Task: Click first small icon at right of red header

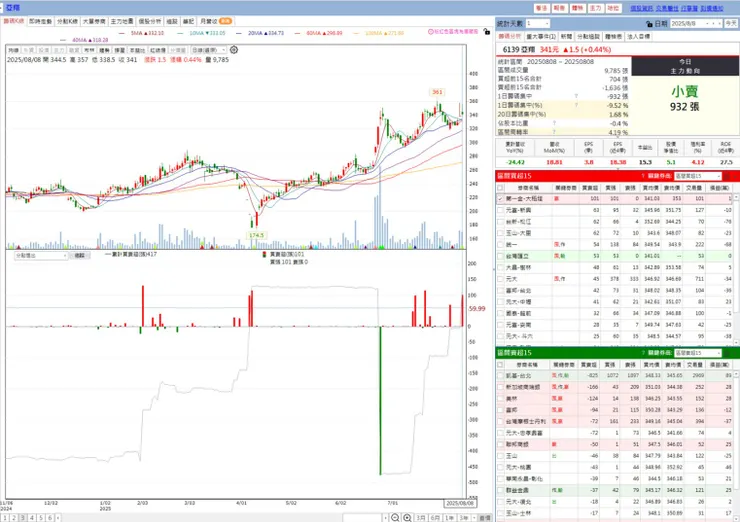Action: [x=727, y=176]
